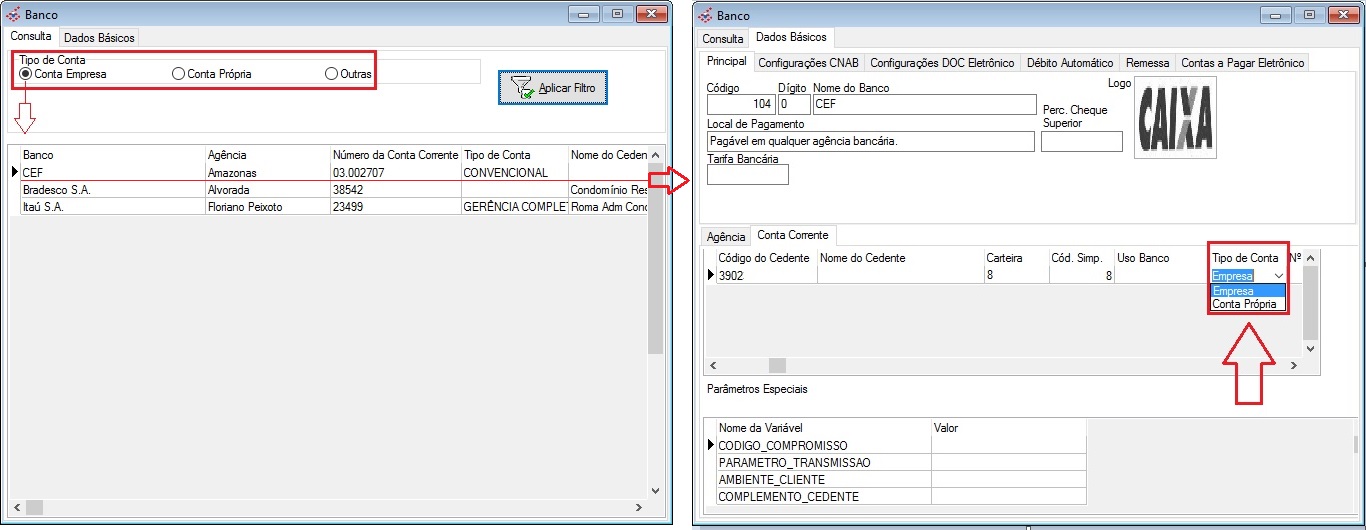
Task: Click the CAIXA bank logo image
Action: [x=1176, y=116]
